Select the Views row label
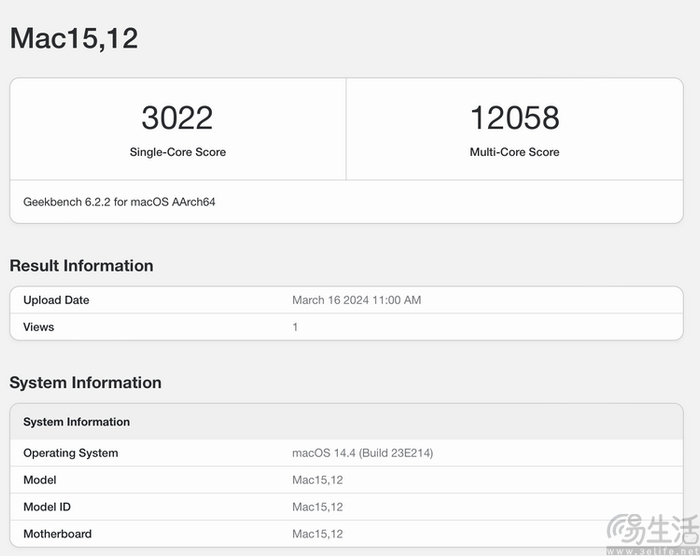The image size is (700, 556). tap(39, 327)
